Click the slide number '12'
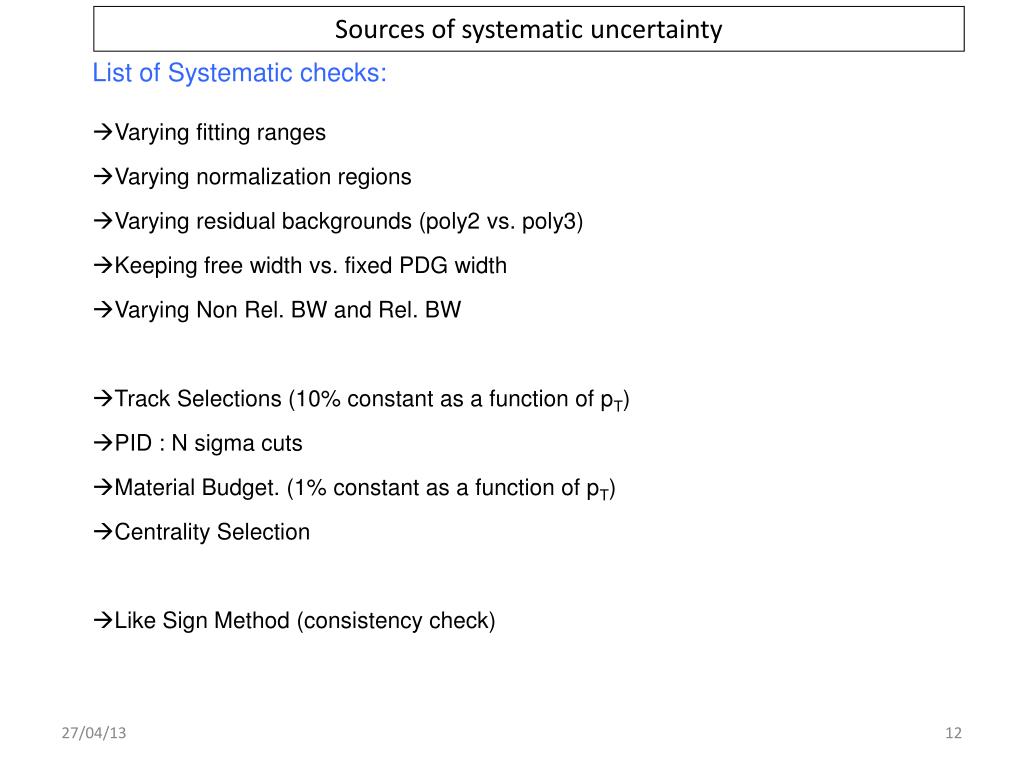The height and width of the screenshot is (768, 1024). tap(953, 733)
